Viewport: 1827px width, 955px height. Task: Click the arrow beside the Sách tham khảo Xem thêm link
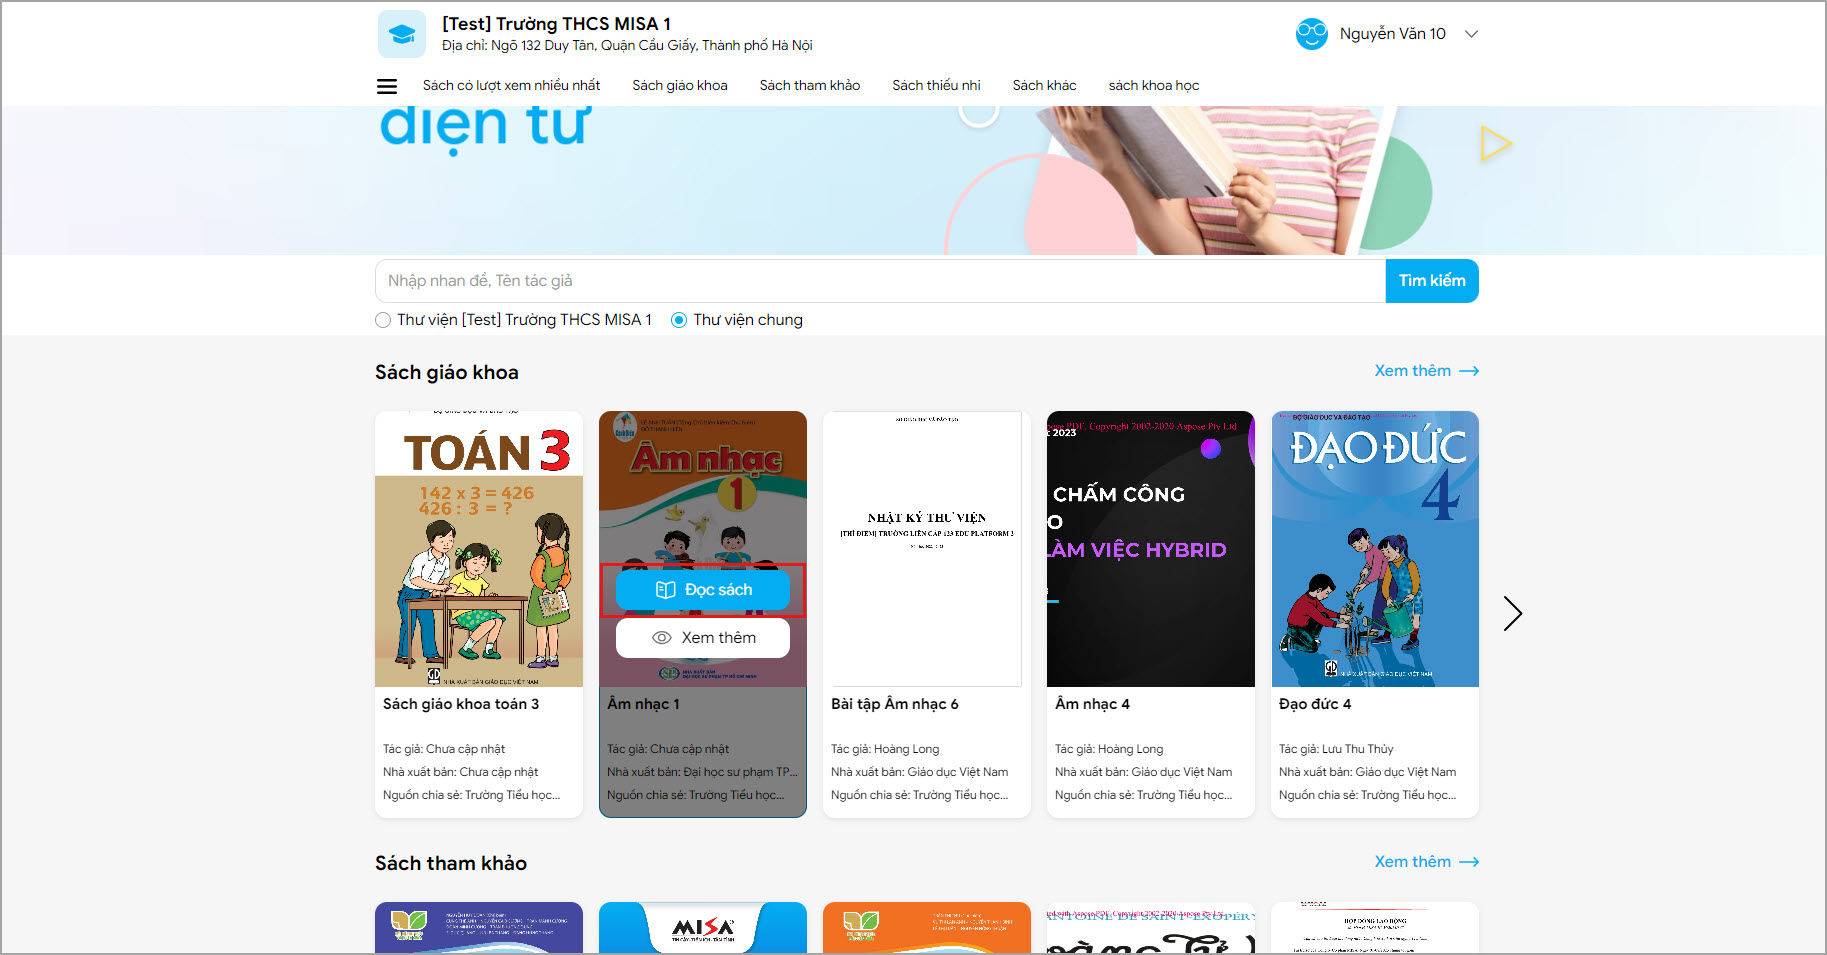point(1469,862)
